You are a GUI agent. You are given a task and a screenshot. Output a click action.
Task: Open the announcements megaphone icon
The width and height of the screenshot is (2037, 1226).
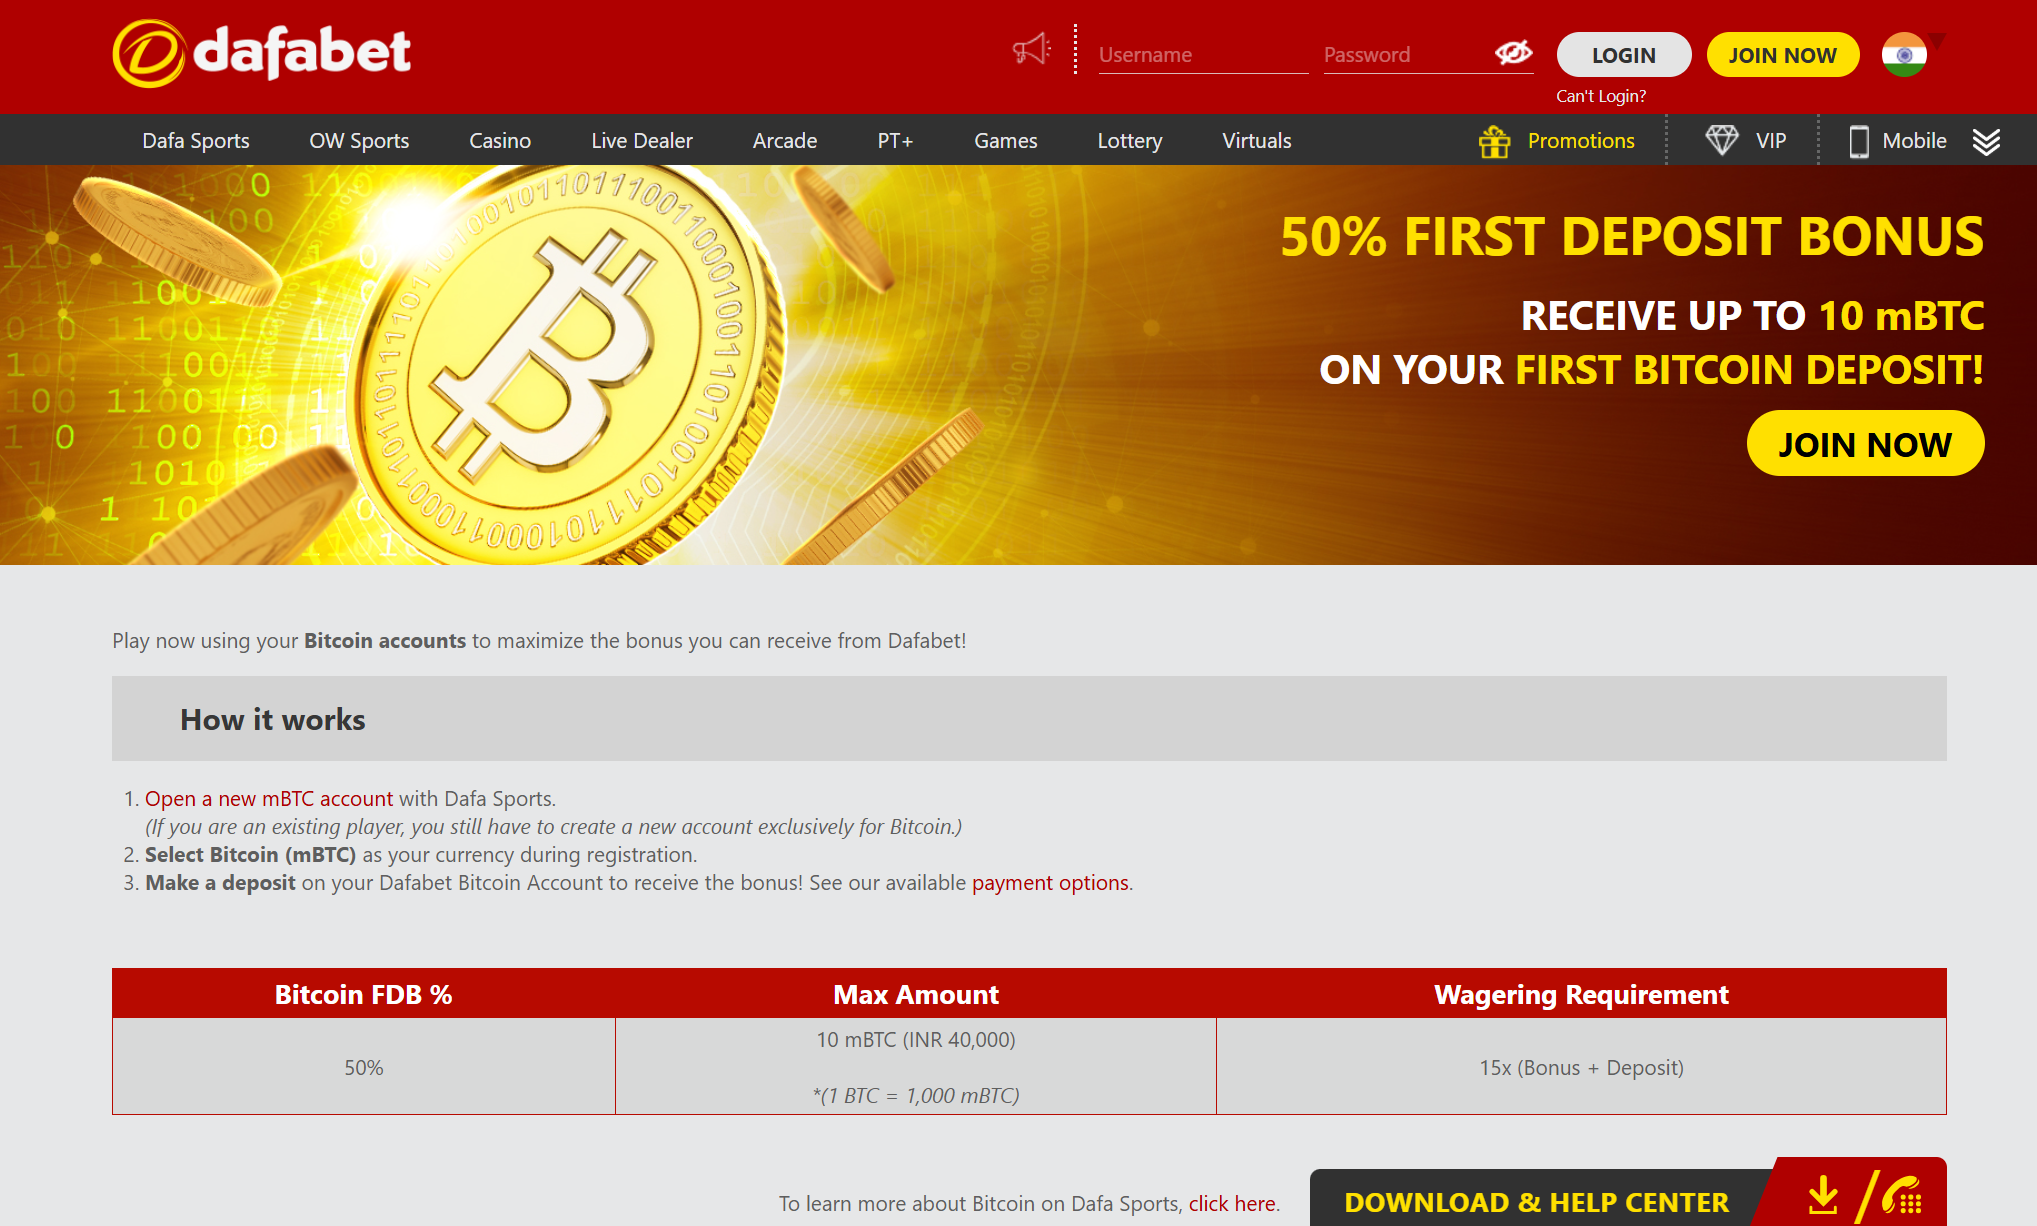coord(1031,49)
